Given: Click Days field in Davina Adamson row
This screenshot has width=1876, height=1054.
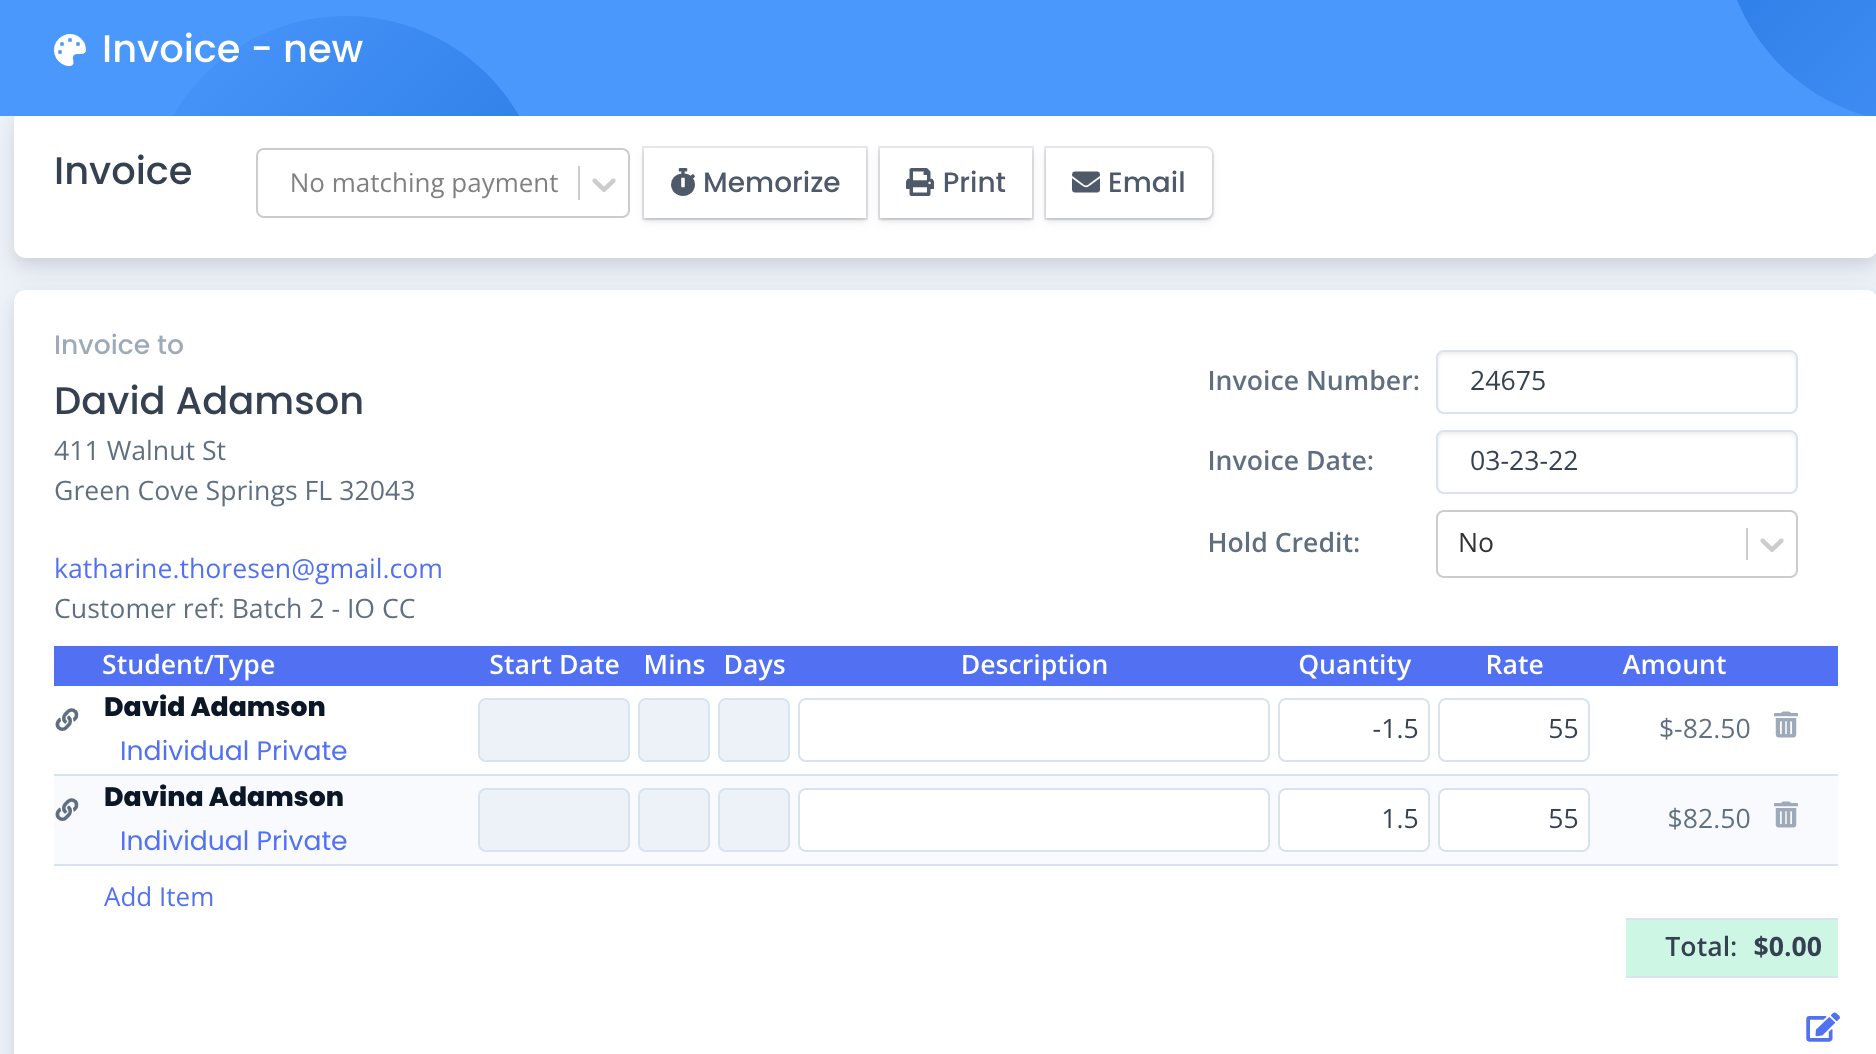Looking at the screenshot, I should point(754,820).
